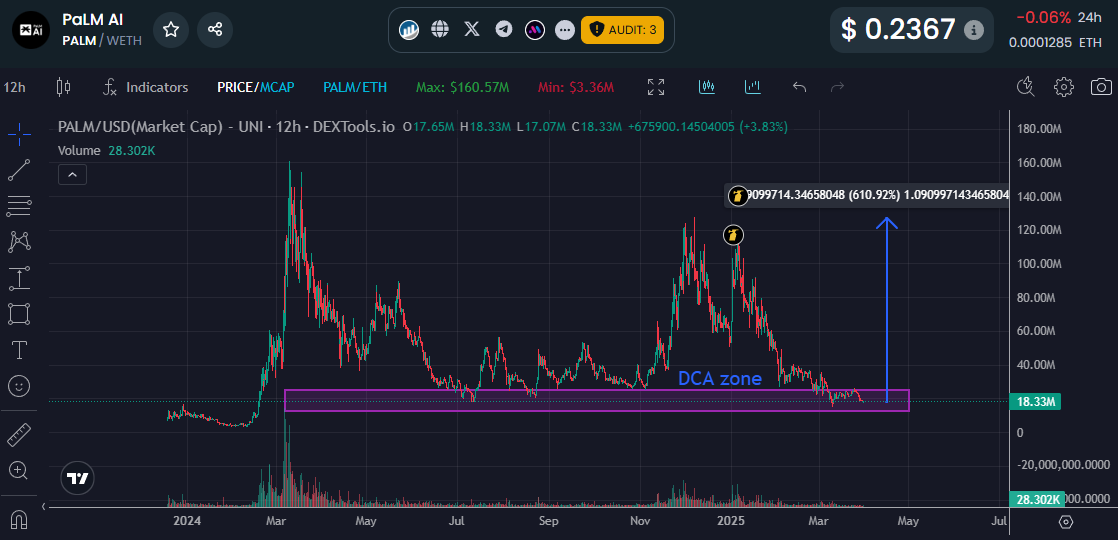
Task: Open the DEXTools chart link icon
Action: (x=409, y=29)
